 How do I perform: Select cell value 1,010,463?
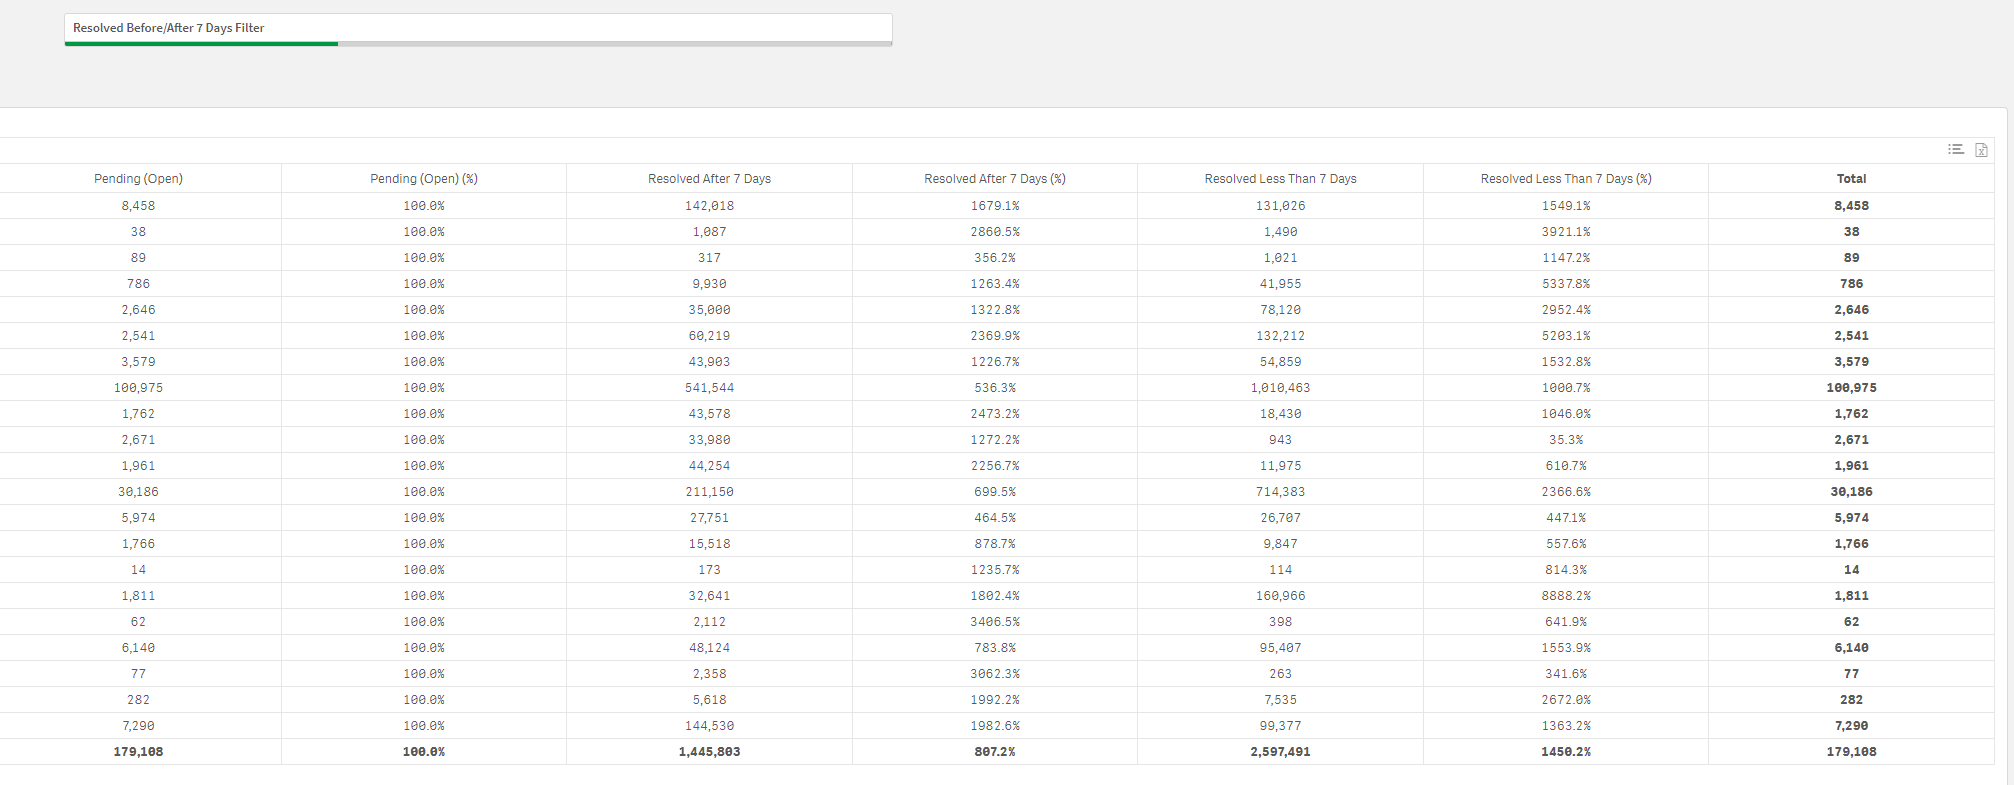tap(1280, 388)
